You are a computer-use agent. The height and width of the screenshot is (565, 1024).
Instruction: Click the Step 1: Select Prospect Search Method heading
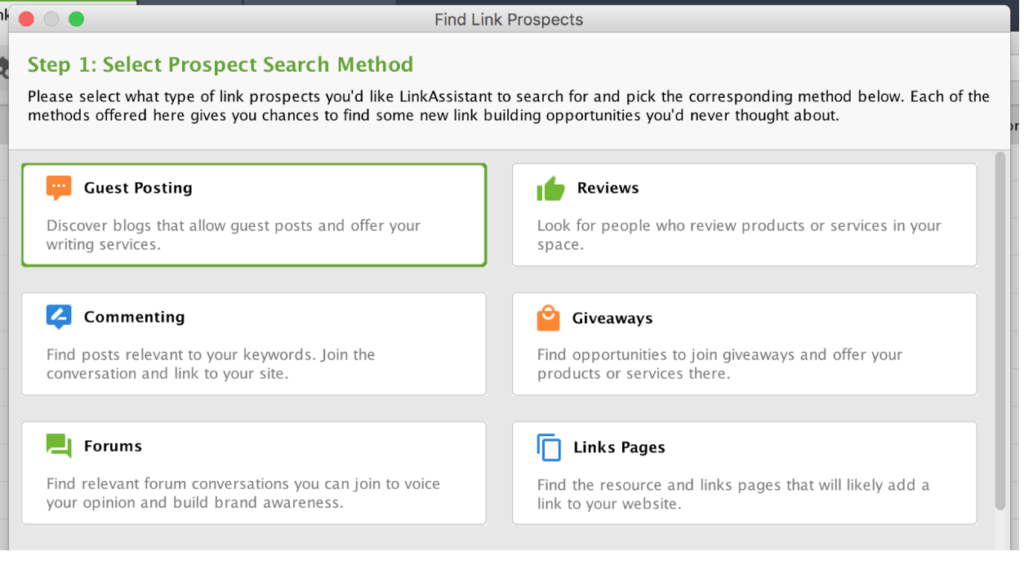click(x=220, y=65)
